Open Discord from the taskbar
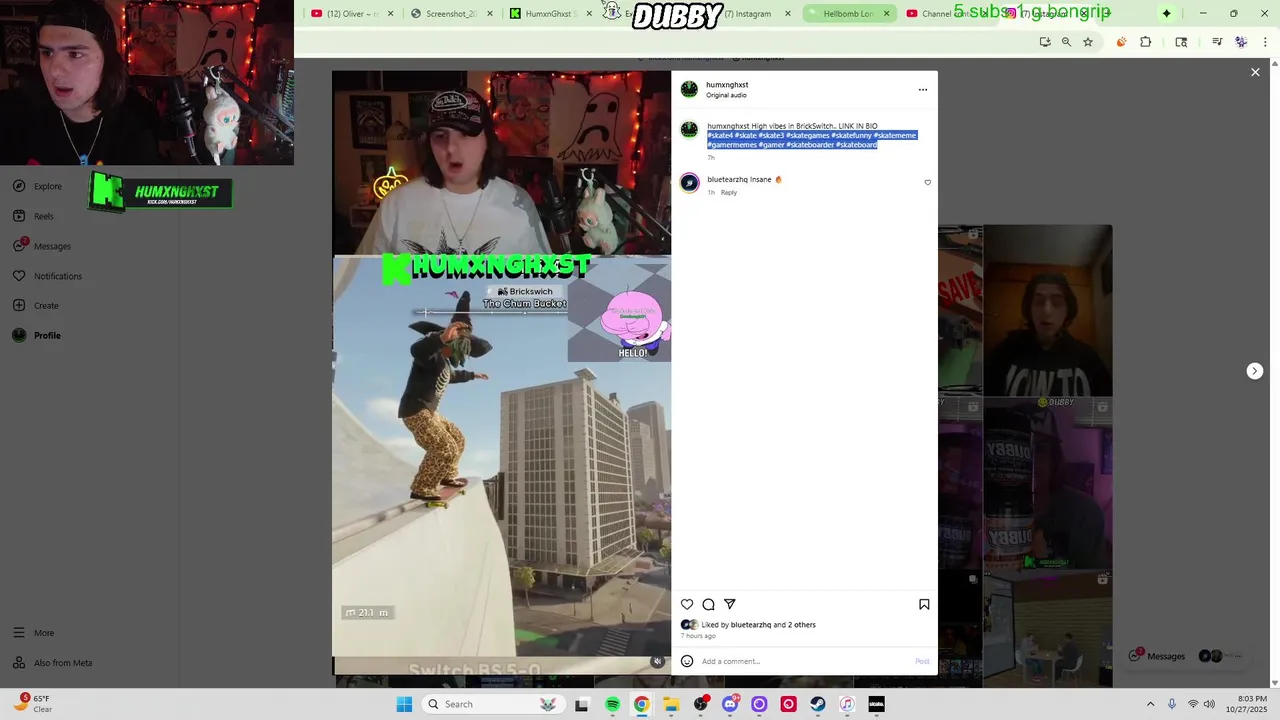 coord(730,704)
